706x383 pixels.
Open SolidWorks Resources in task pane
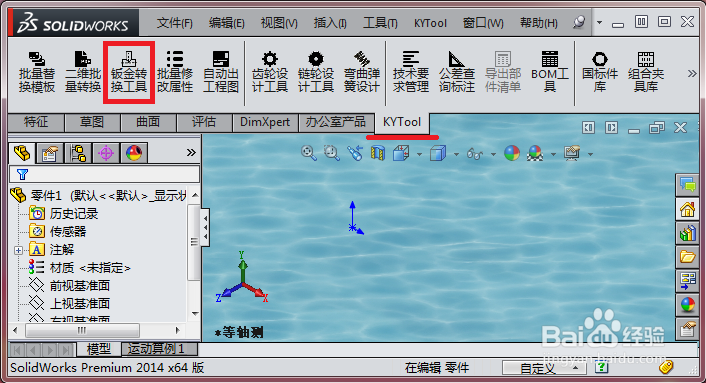[x=687, y=210]
